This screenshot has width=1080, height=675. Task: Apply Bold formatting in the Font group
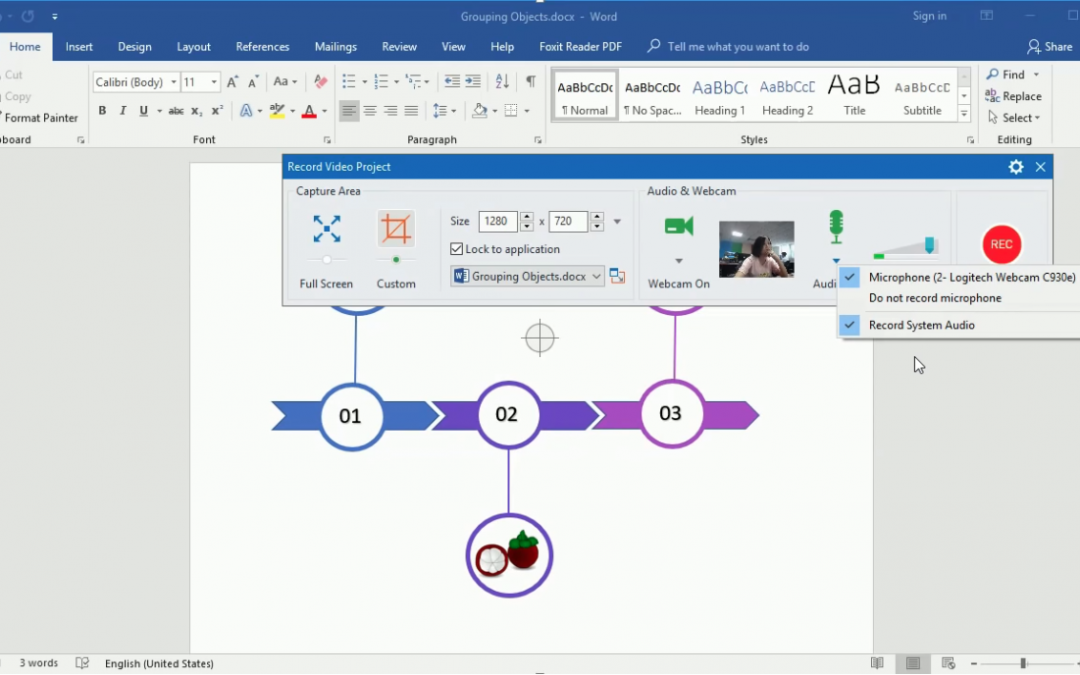pyautogui.click(x=102, y=111)
